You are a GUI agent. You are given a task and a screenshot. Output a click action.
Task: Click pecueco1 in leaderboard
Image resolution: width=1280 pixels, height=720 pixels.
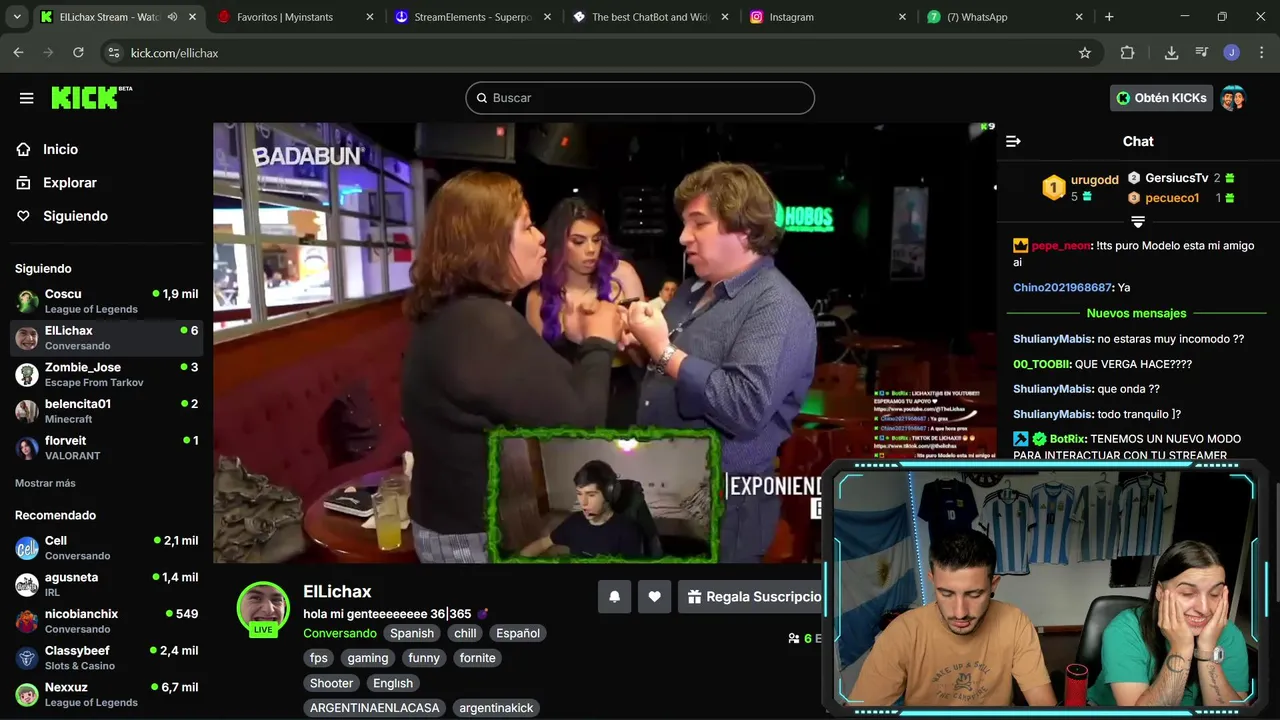click(1172, 198)
